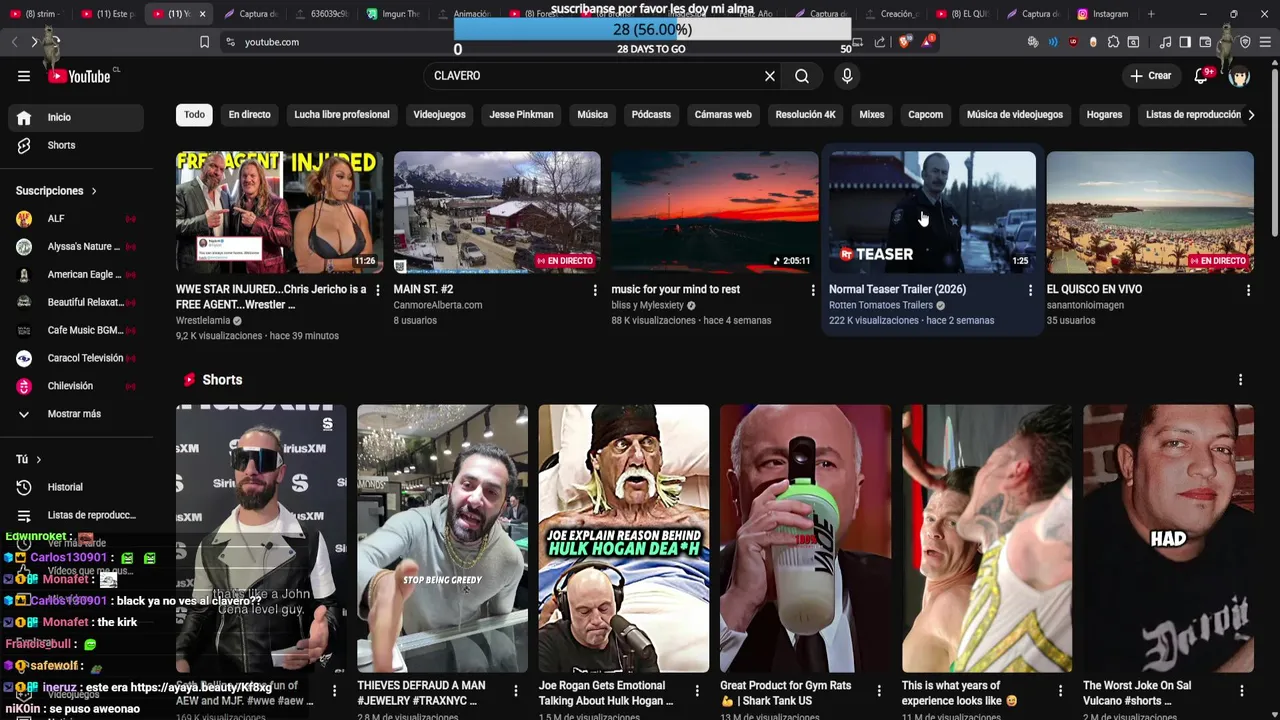The image size is (1280, 720).
Task: Bookmark this page with the bookmark icon
Action: coord(204,42)
